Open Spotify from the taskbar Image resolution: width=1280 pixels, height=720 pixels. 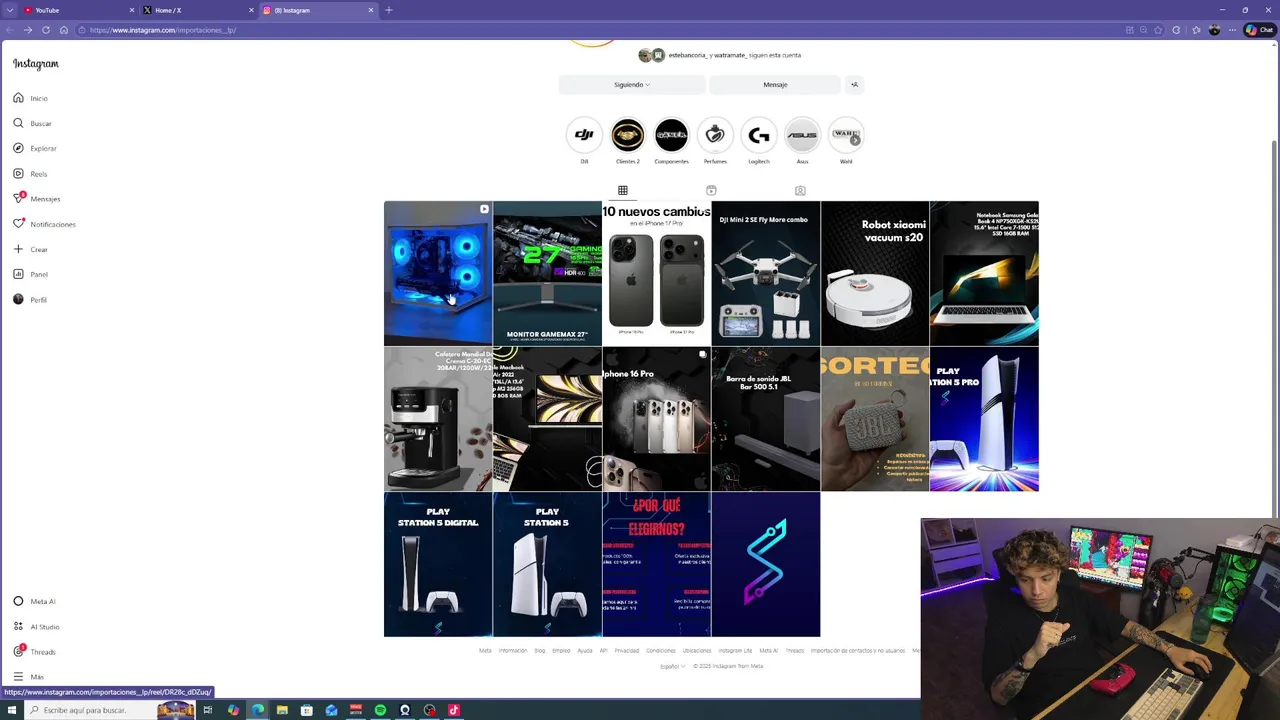point(380,710)
